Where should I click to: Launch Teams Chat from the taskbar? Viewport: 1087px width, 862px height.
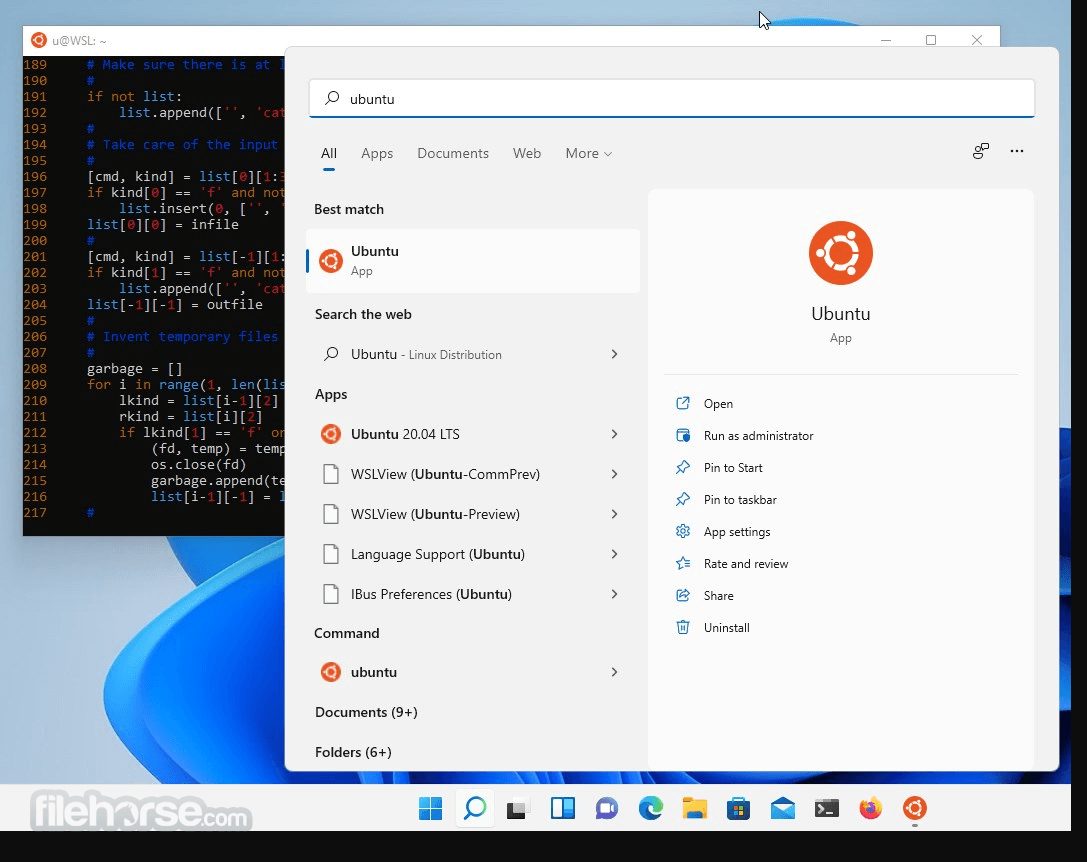(607, 809)
